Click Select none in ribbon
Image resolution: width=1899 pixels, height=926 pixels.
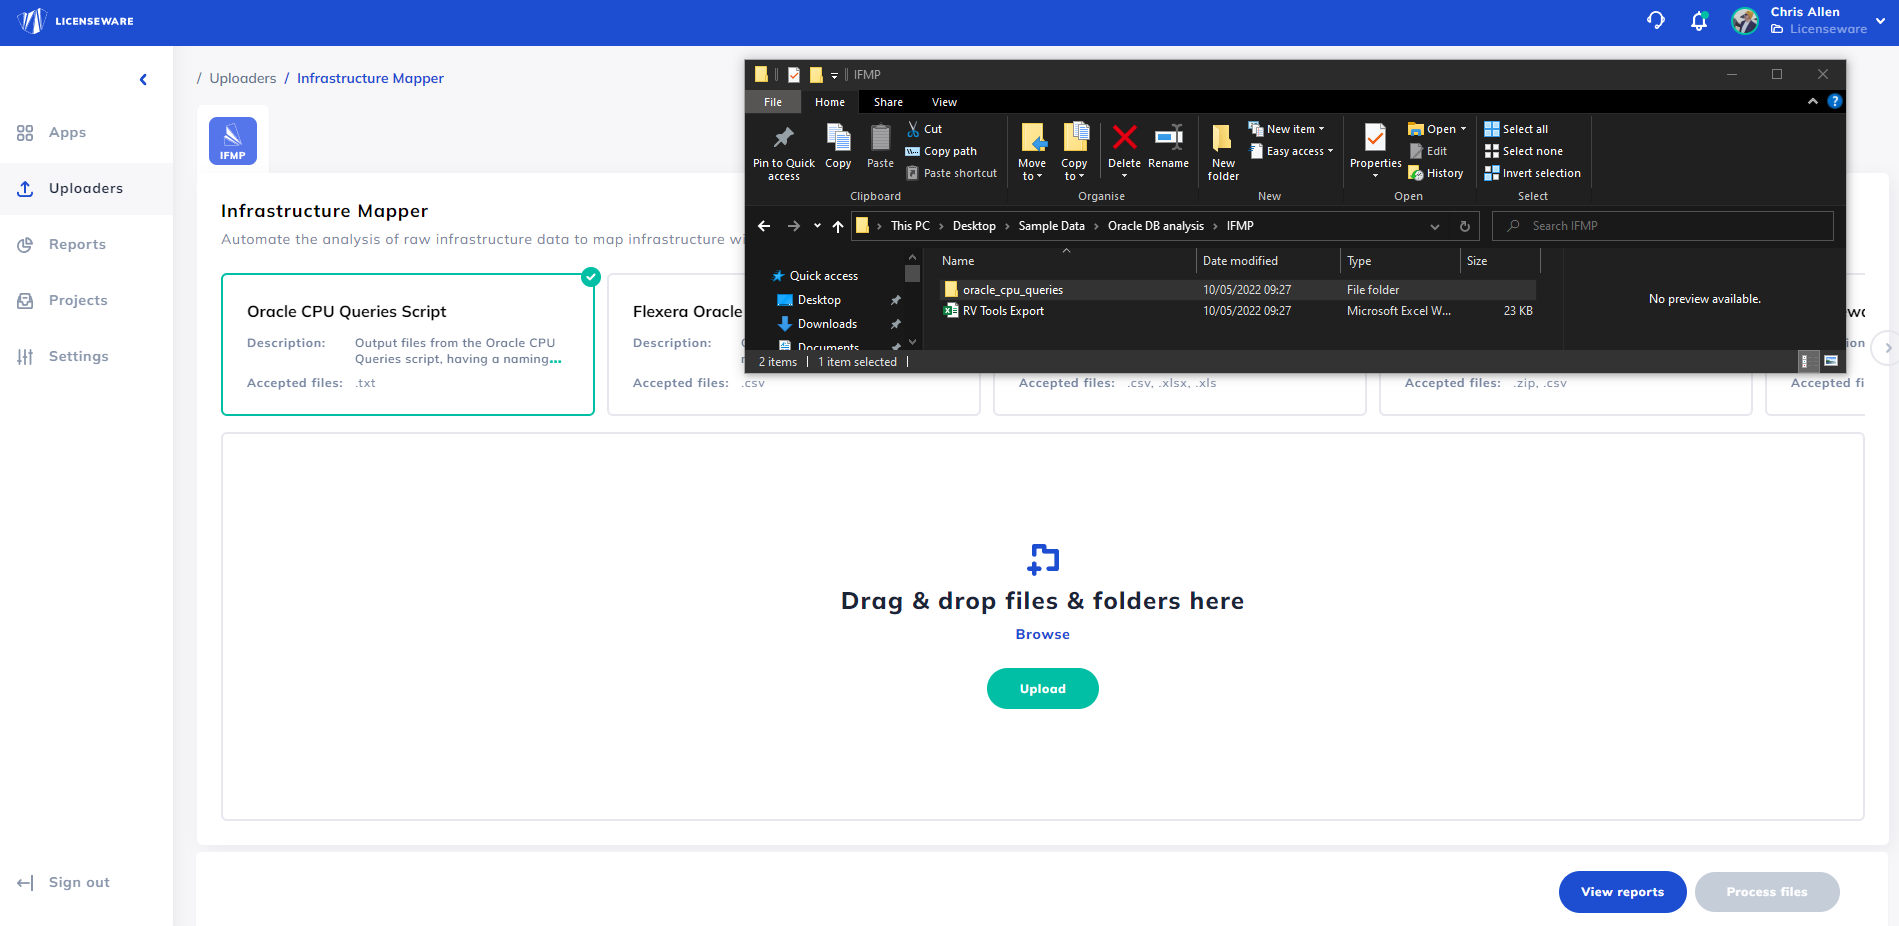click(1523, 151)
